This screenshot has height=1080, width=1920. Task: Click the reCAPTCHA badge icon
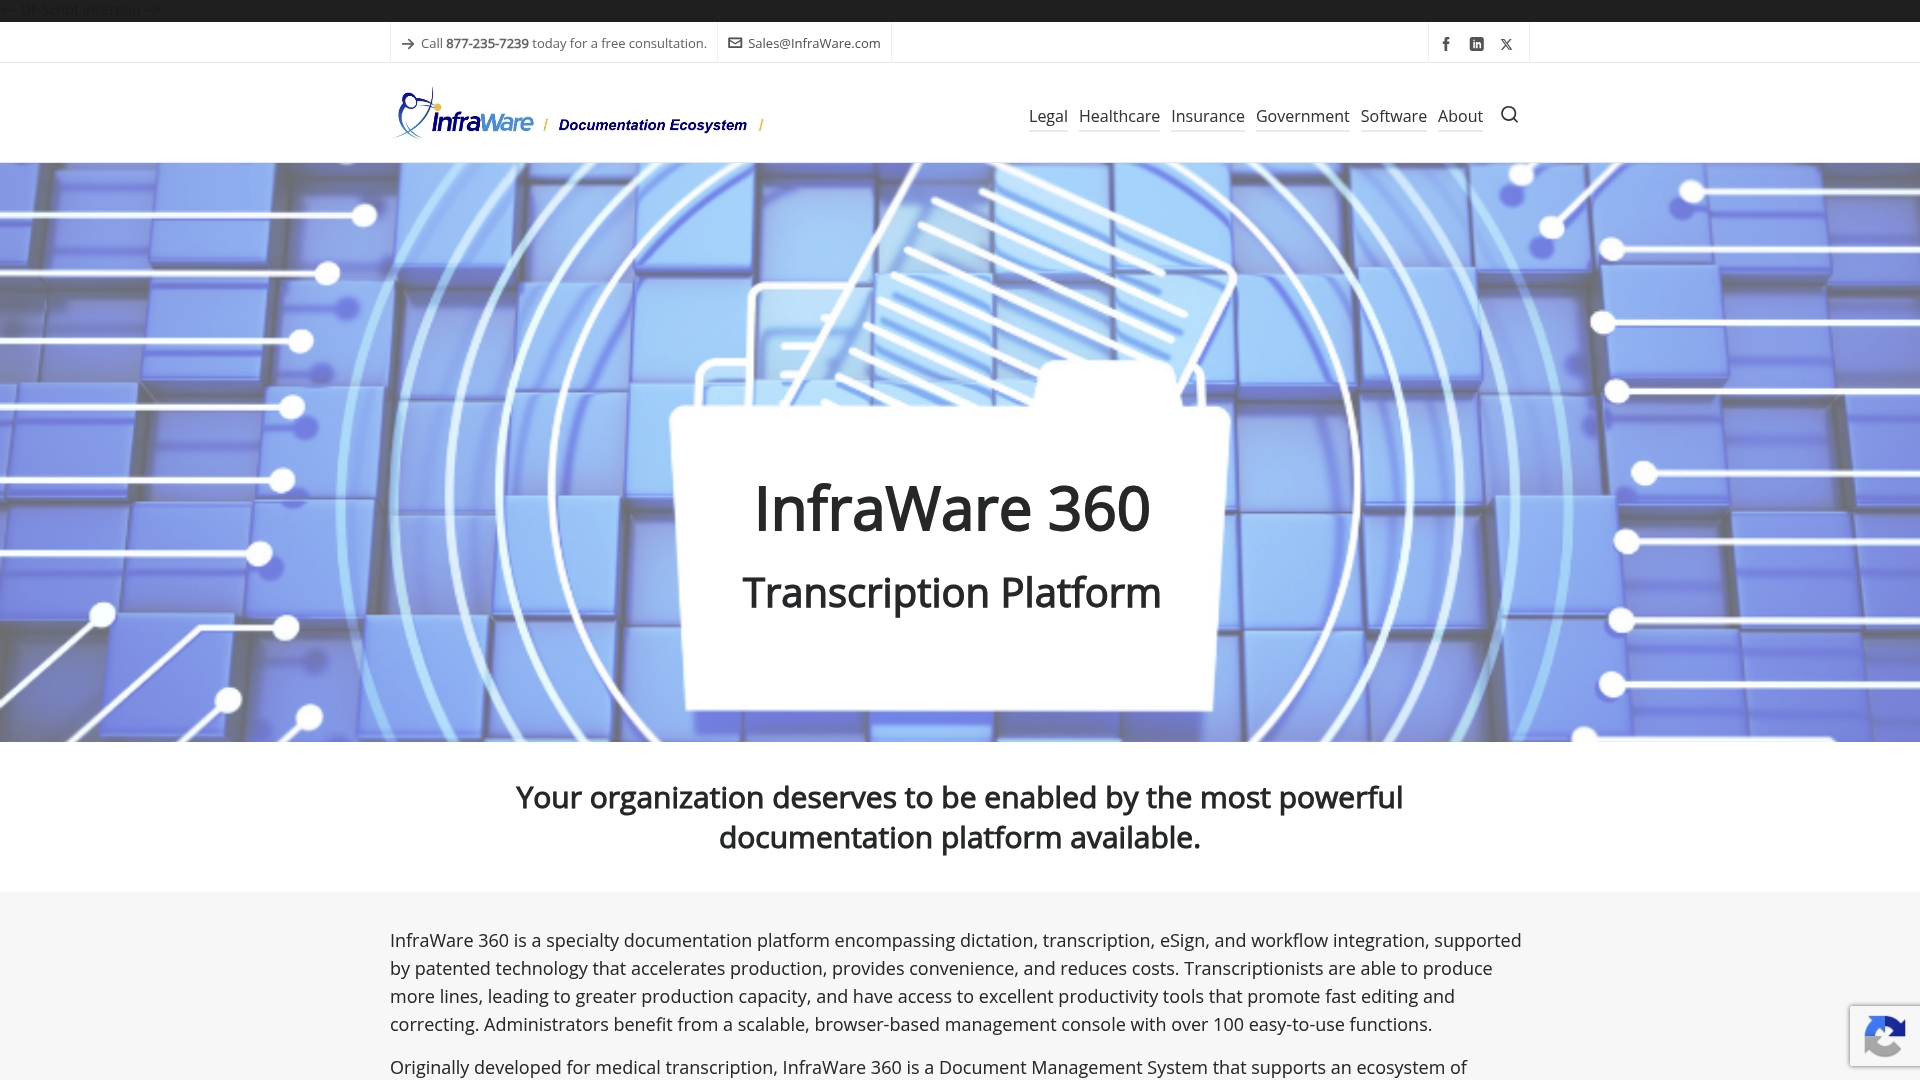pyautogui.click(x=1884, y=1035)
